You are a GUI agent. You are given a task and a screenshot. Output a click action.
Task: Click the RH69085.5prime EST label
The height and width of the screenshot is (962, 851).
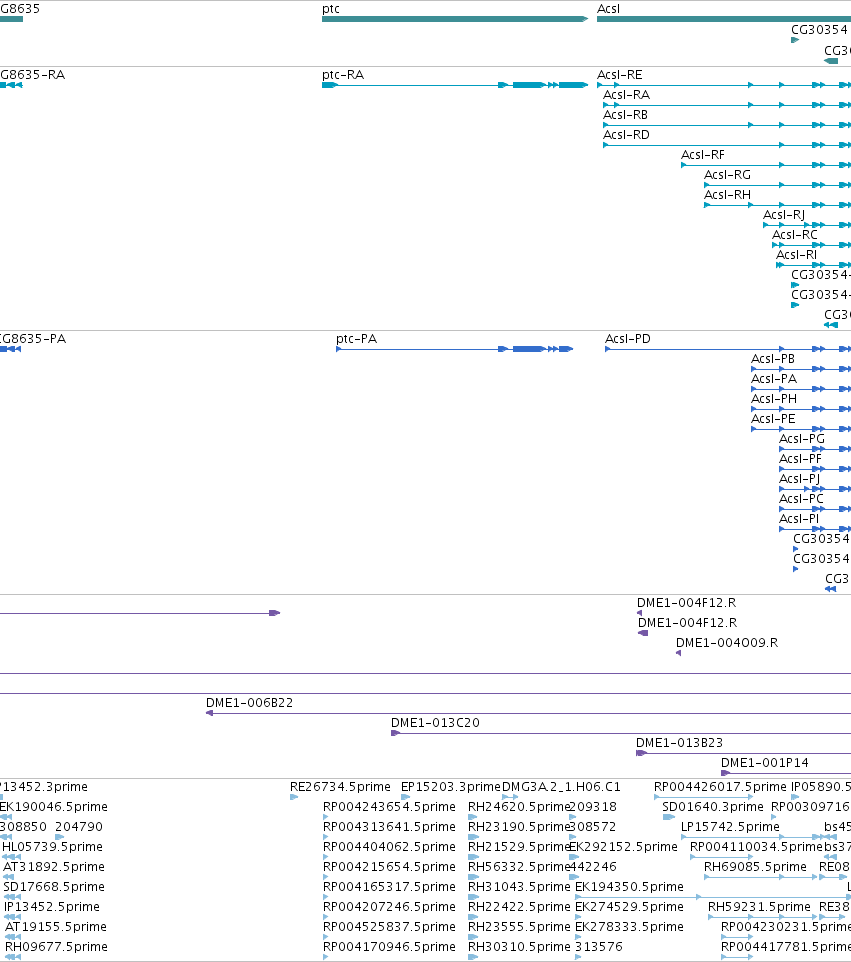[755, 866]
